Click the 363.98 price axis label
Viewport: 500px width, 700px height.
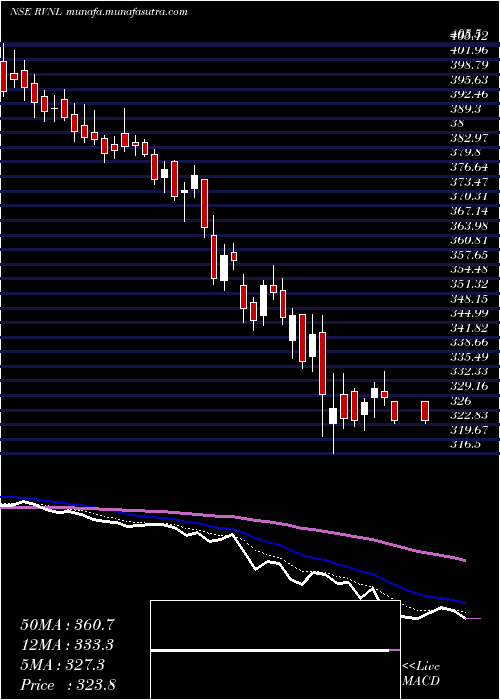[x=468, y=225]
